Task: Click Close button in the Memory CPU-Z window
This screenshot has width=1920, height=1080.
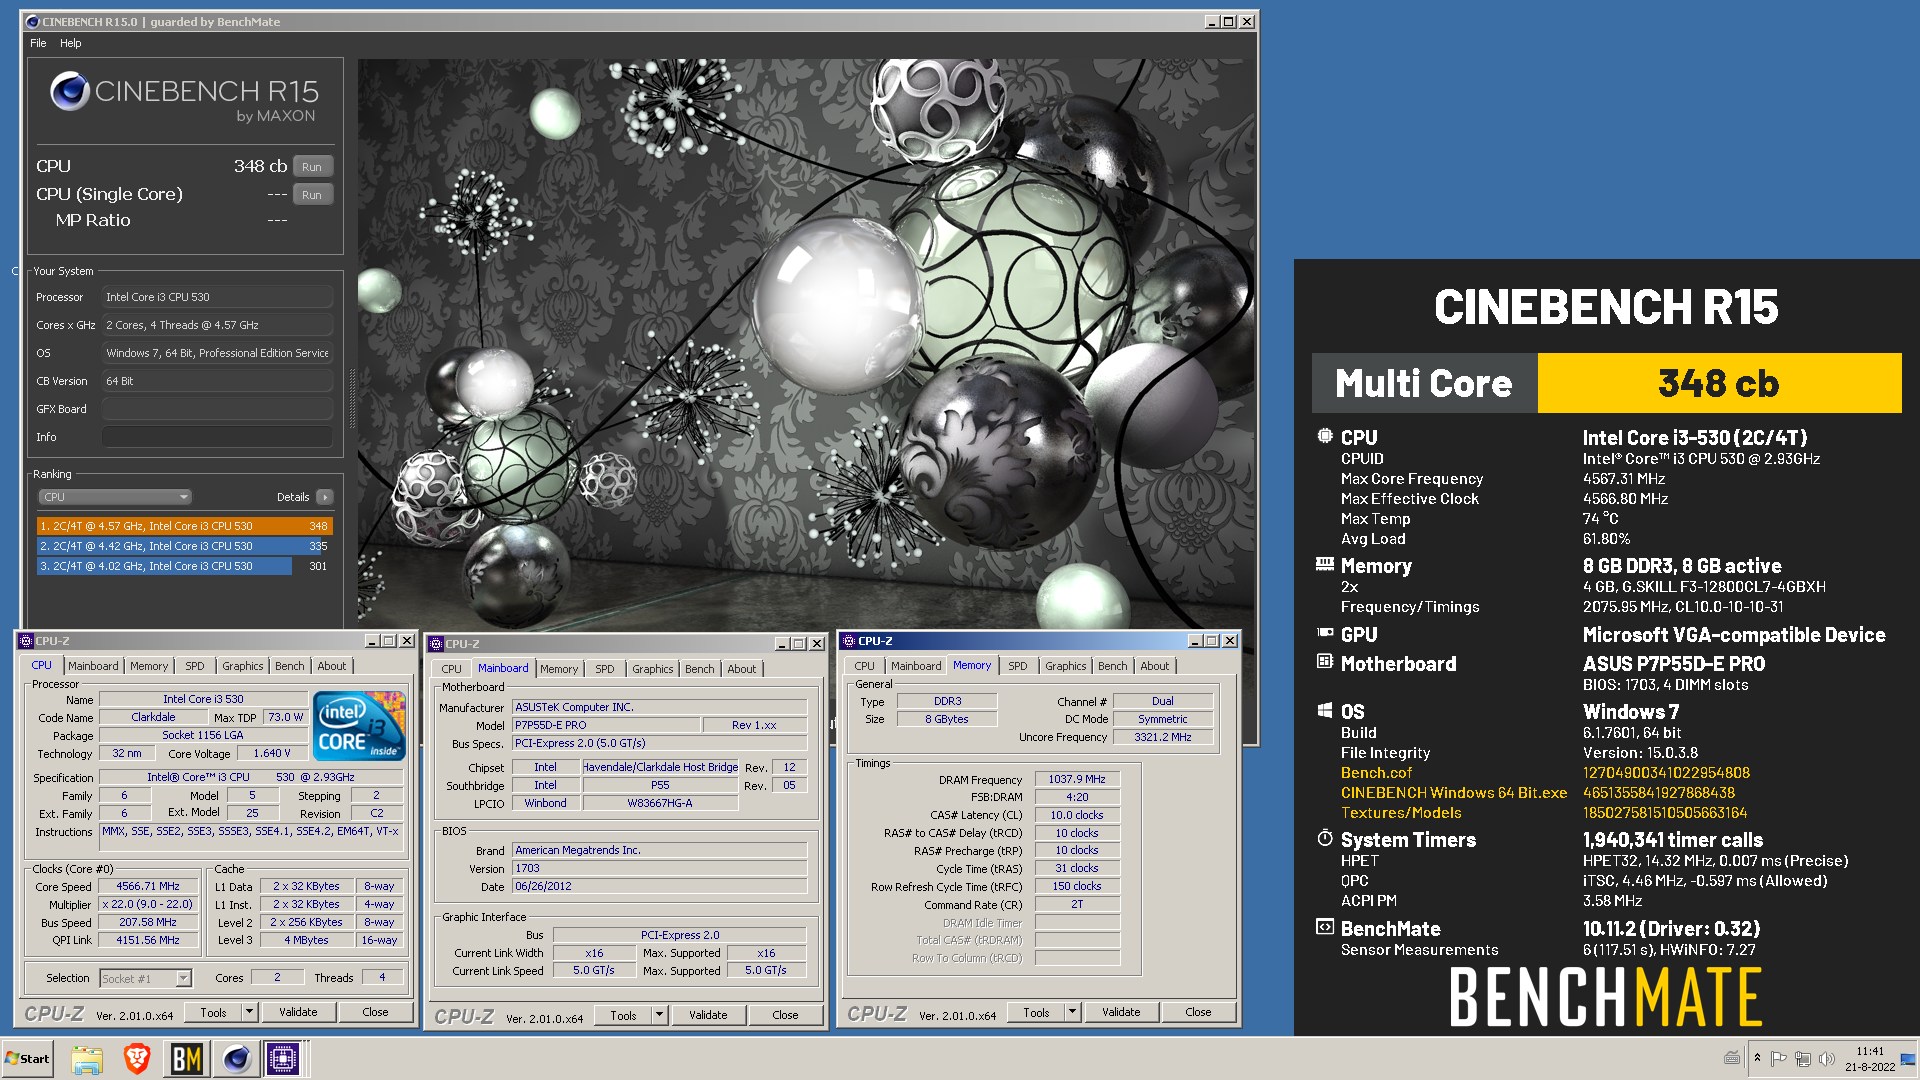Action: coord(1198,1012)
